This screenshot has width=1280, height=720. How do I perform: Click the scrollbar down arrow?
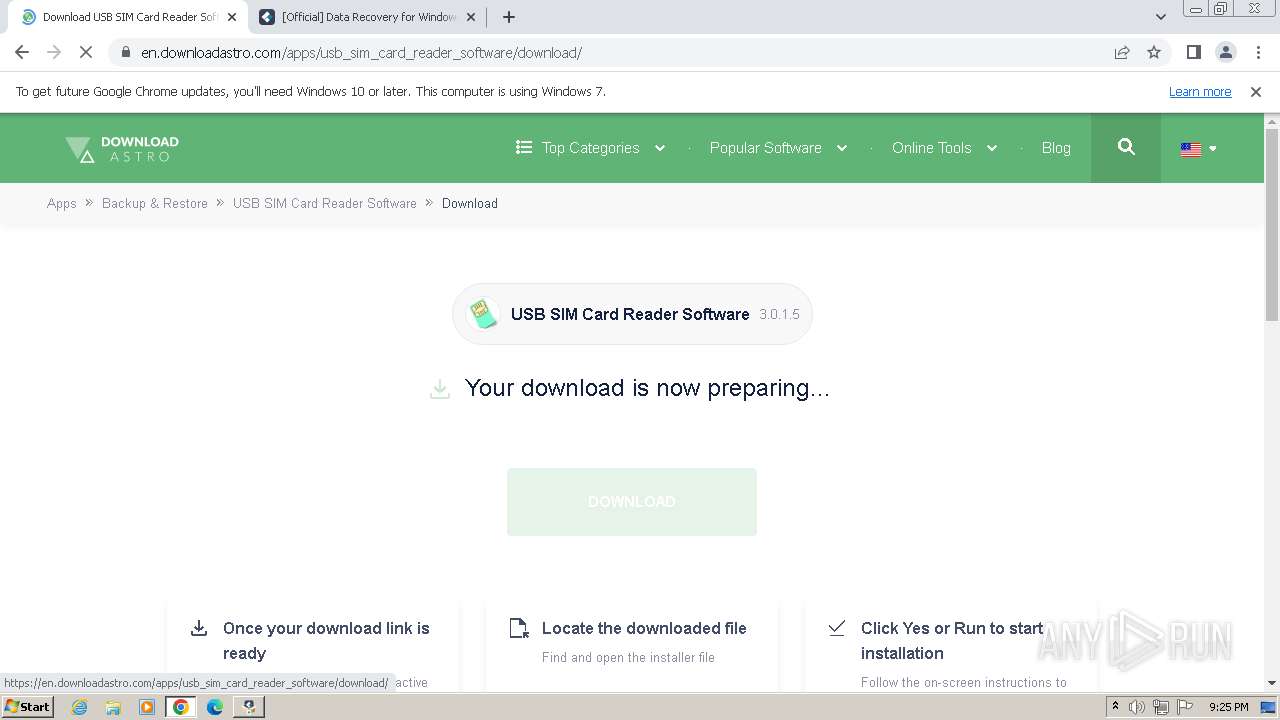(x=1272, y=683)
